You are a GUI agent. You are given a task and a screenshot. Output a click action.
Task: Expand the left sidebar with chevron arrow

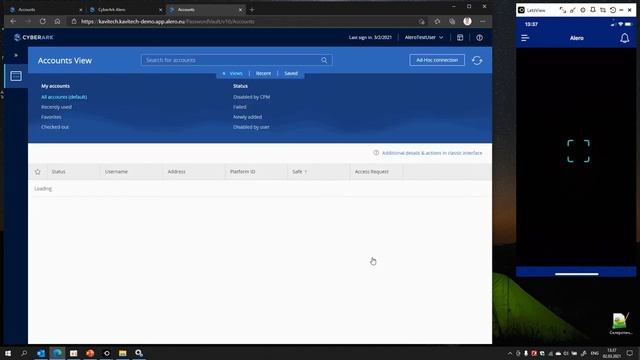16,55
